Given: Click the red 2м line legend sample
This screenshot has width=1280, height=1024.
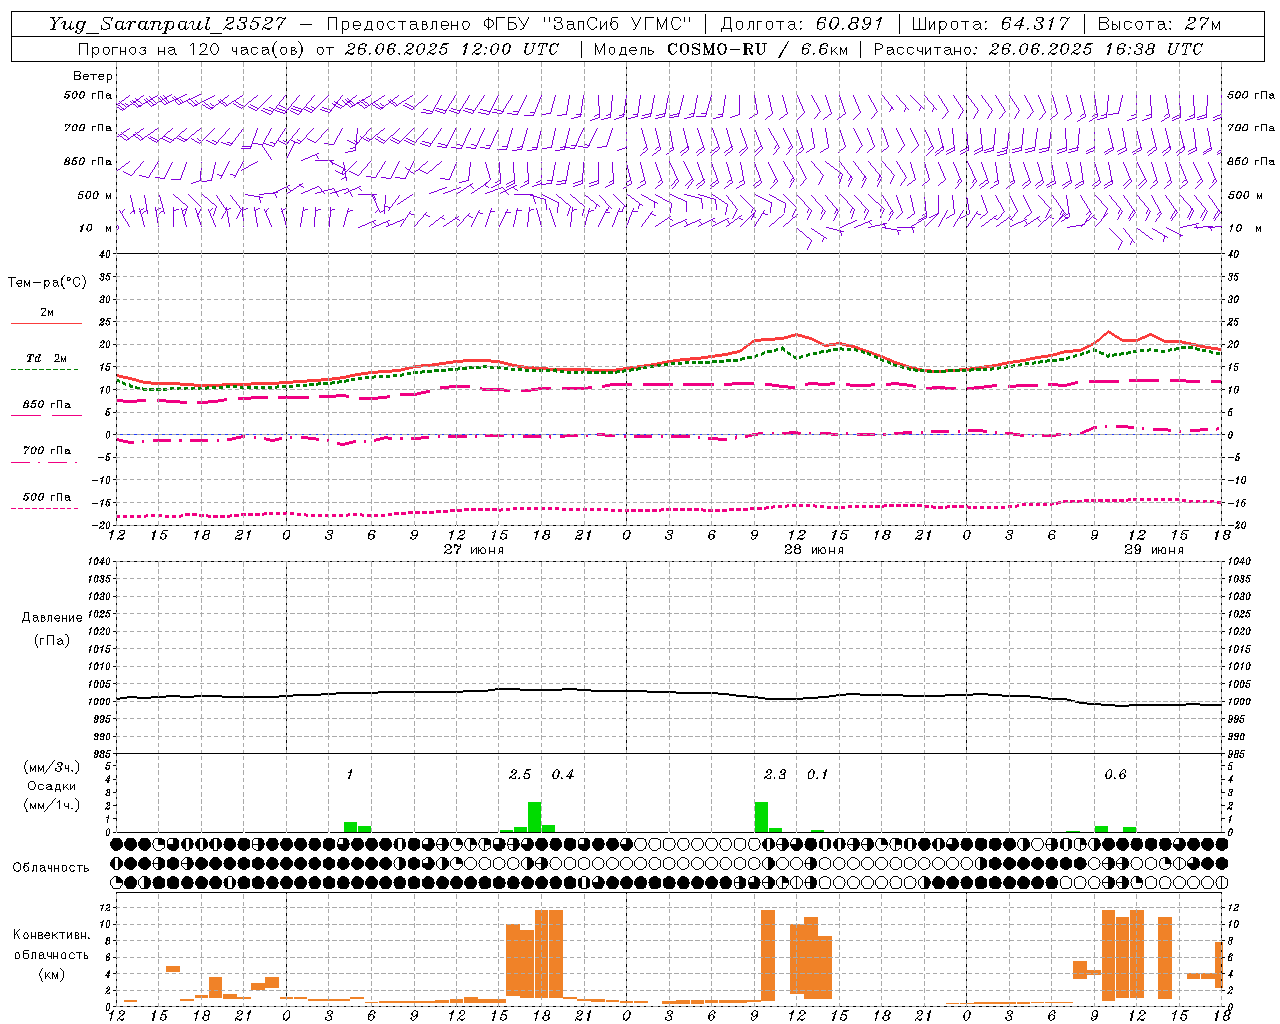Looking at the screenshot, I should tap(46, 324).
